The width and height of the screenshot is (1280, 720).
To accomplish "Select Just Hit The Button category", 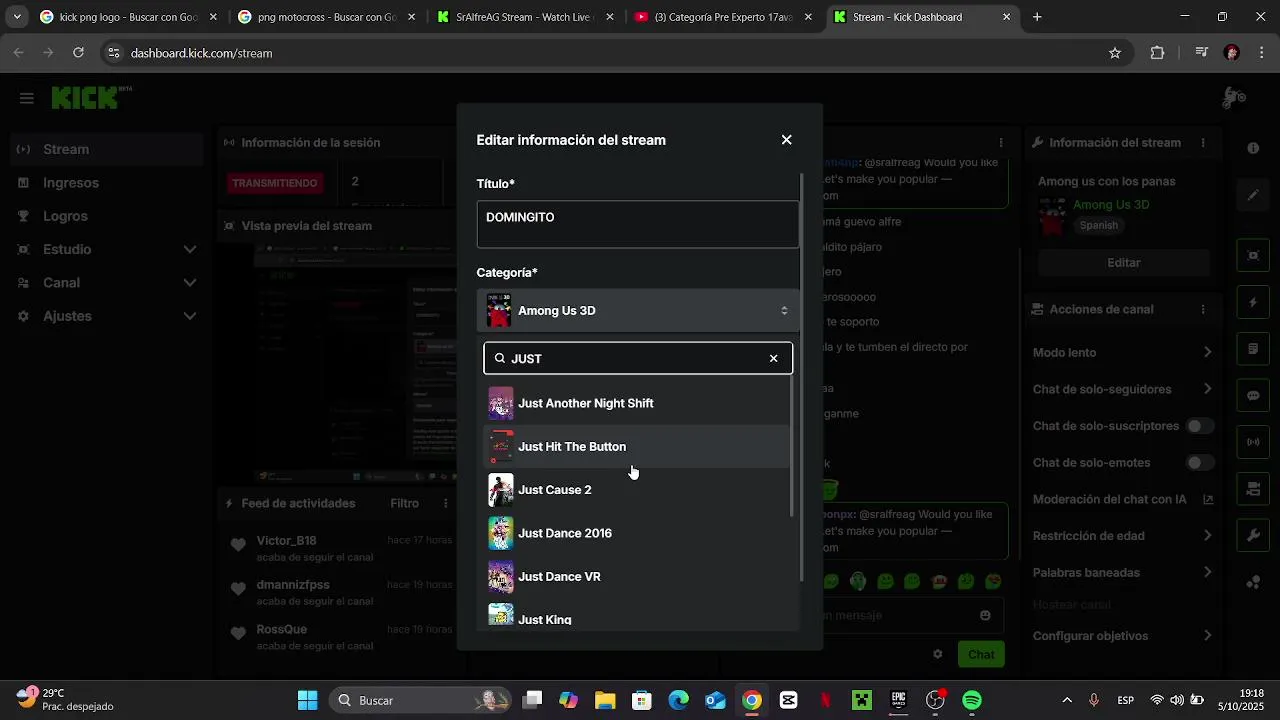I will pos(637,446).
